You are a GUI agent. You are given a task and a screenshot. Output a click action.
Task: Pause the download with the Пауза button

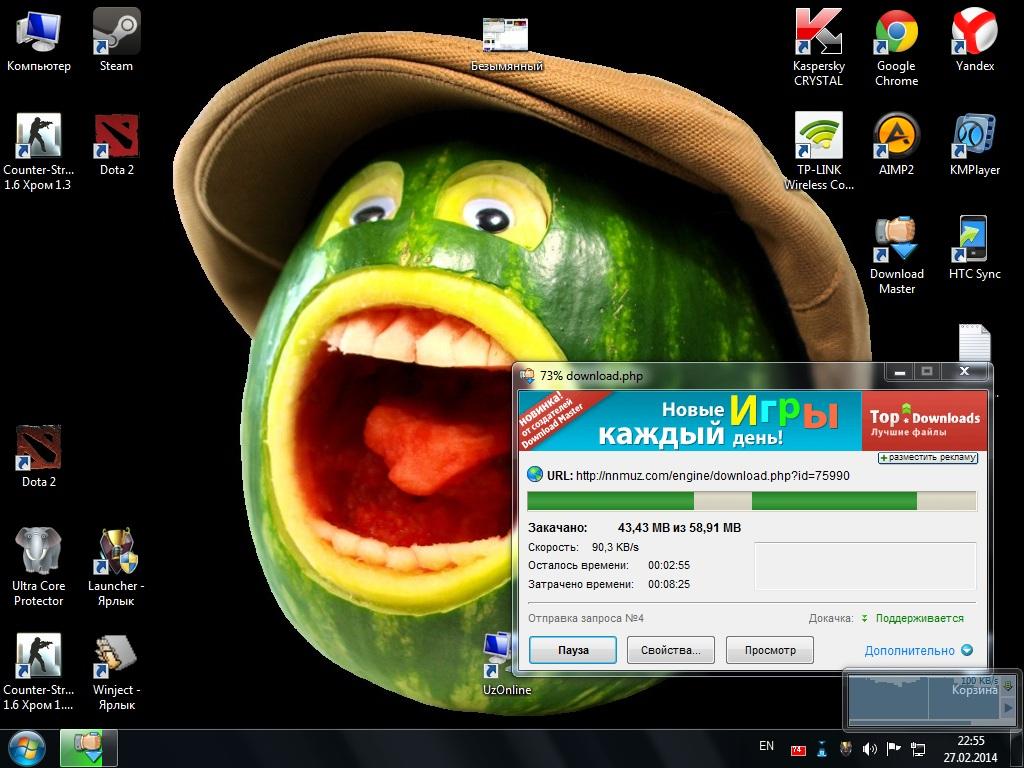(573, 650)
